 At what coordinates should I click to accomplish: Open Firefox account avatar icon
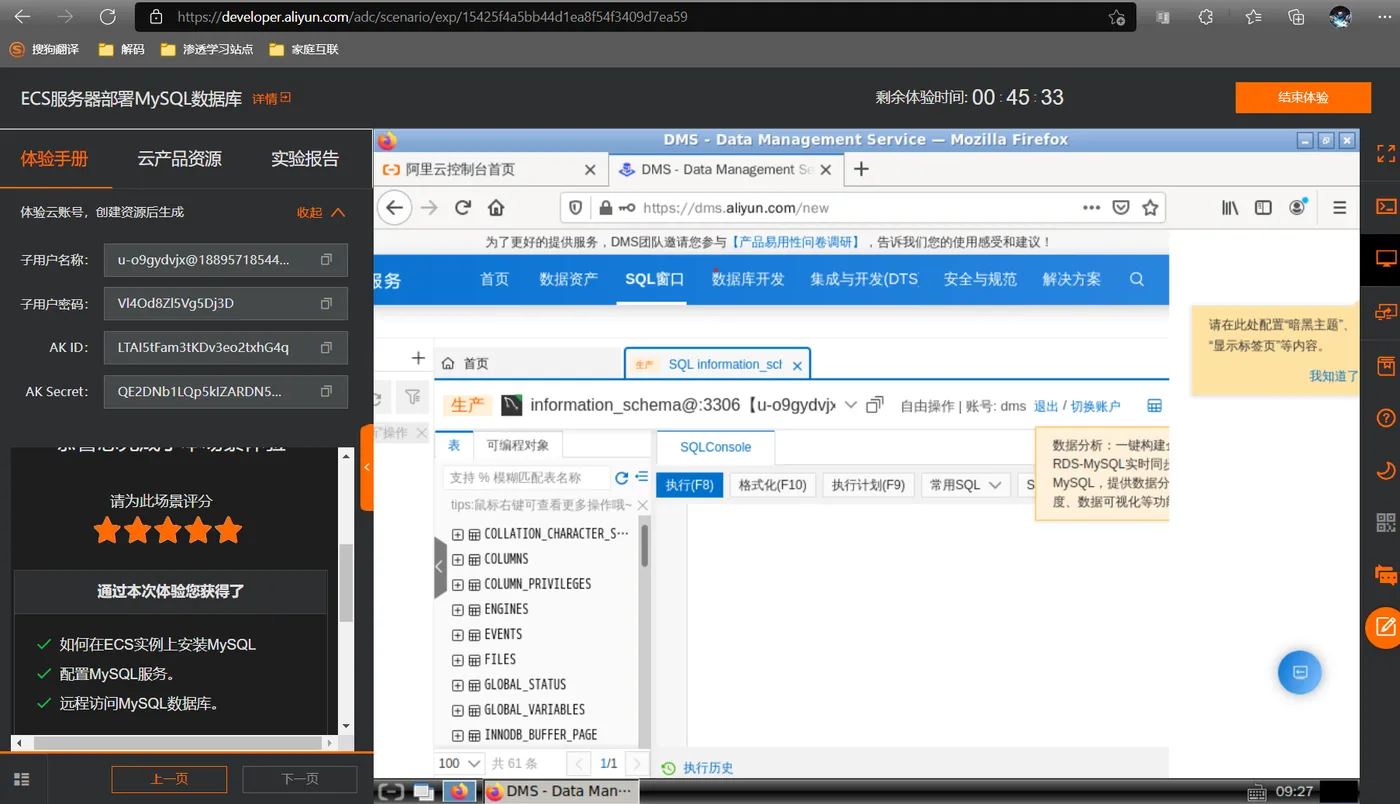pos(1297,207)
